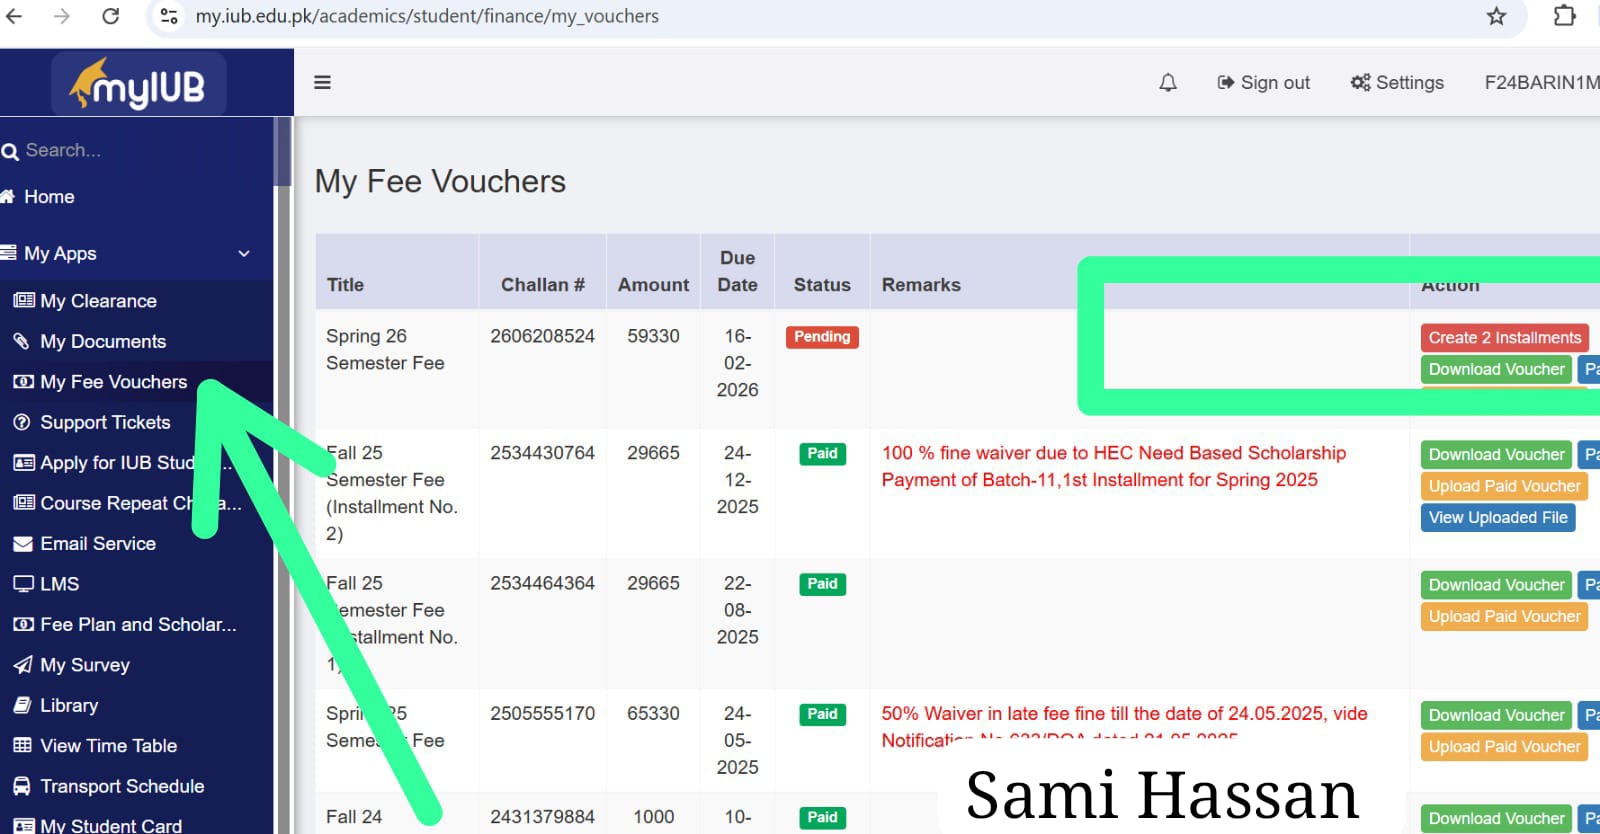Go back to previous page

pos(15,16)
